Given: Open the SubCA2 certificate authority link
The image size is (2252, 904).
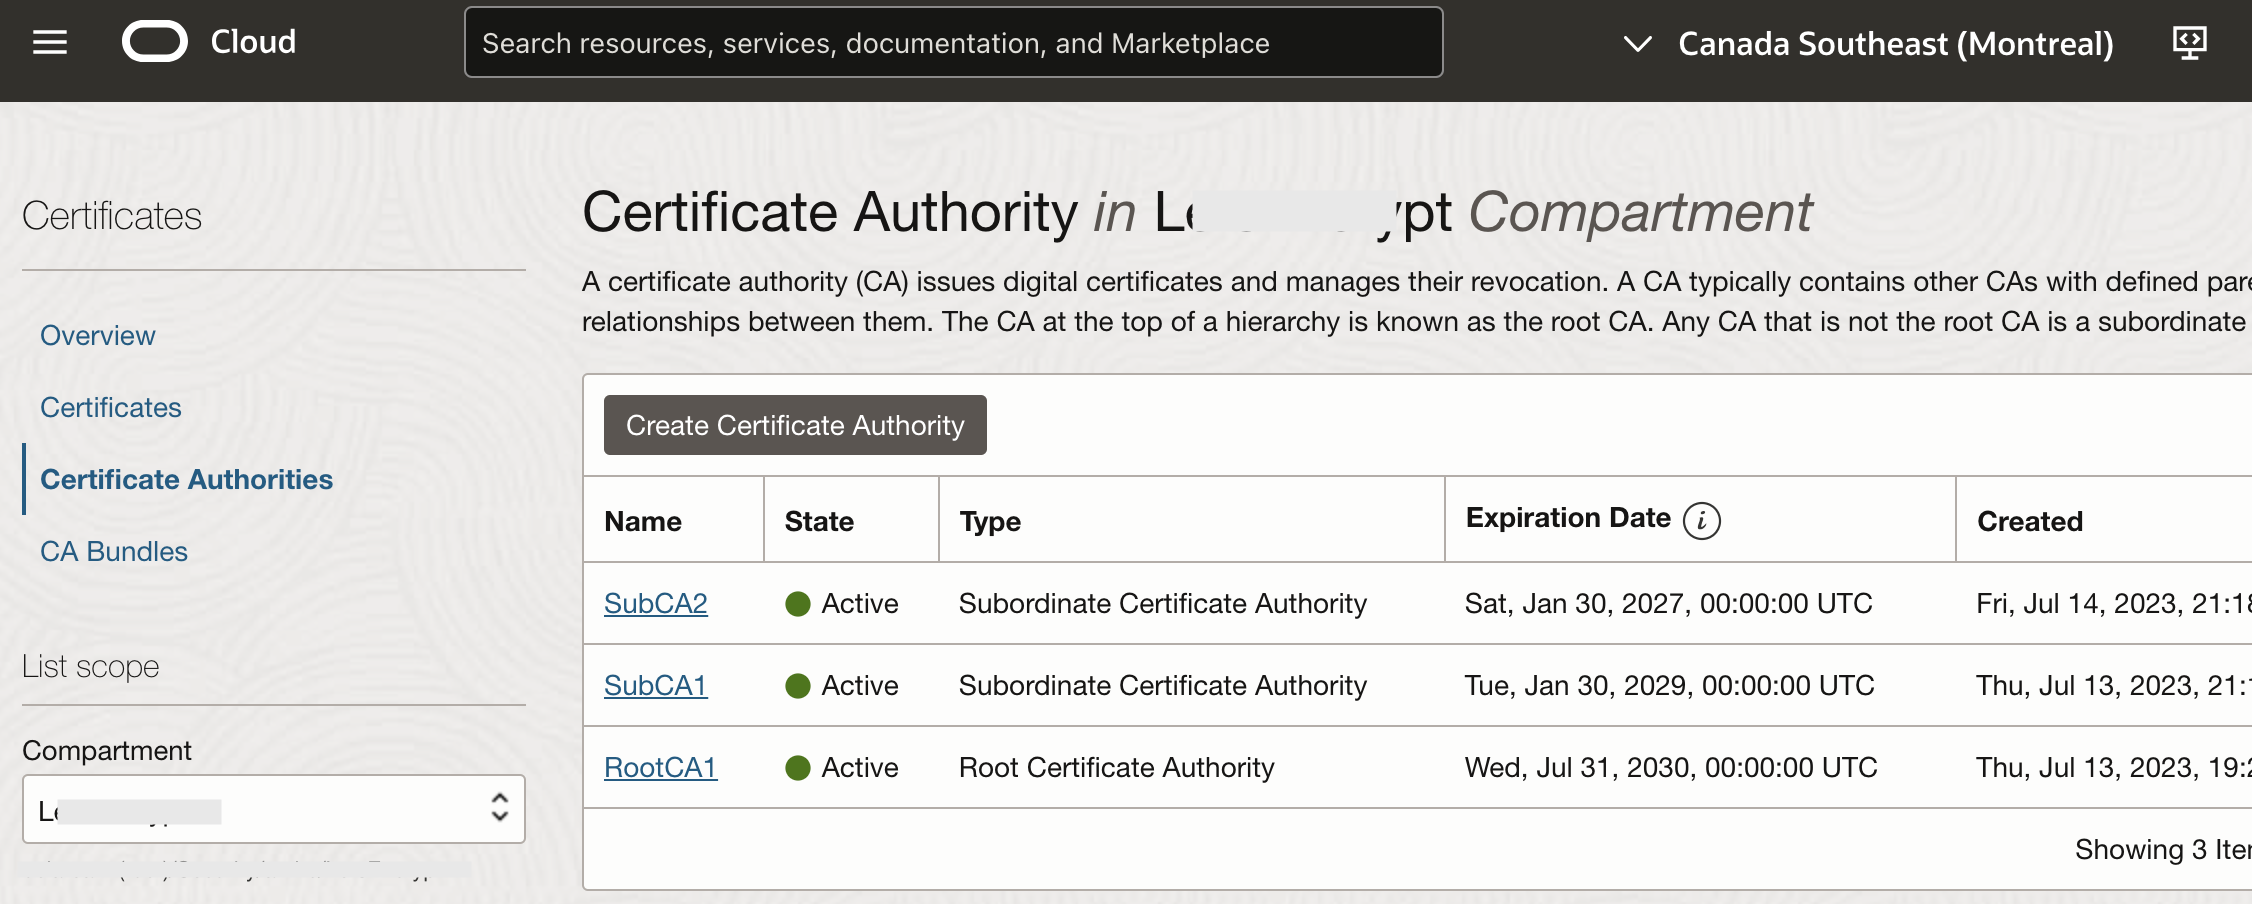Looking at the screenshot, I should 656,604.
